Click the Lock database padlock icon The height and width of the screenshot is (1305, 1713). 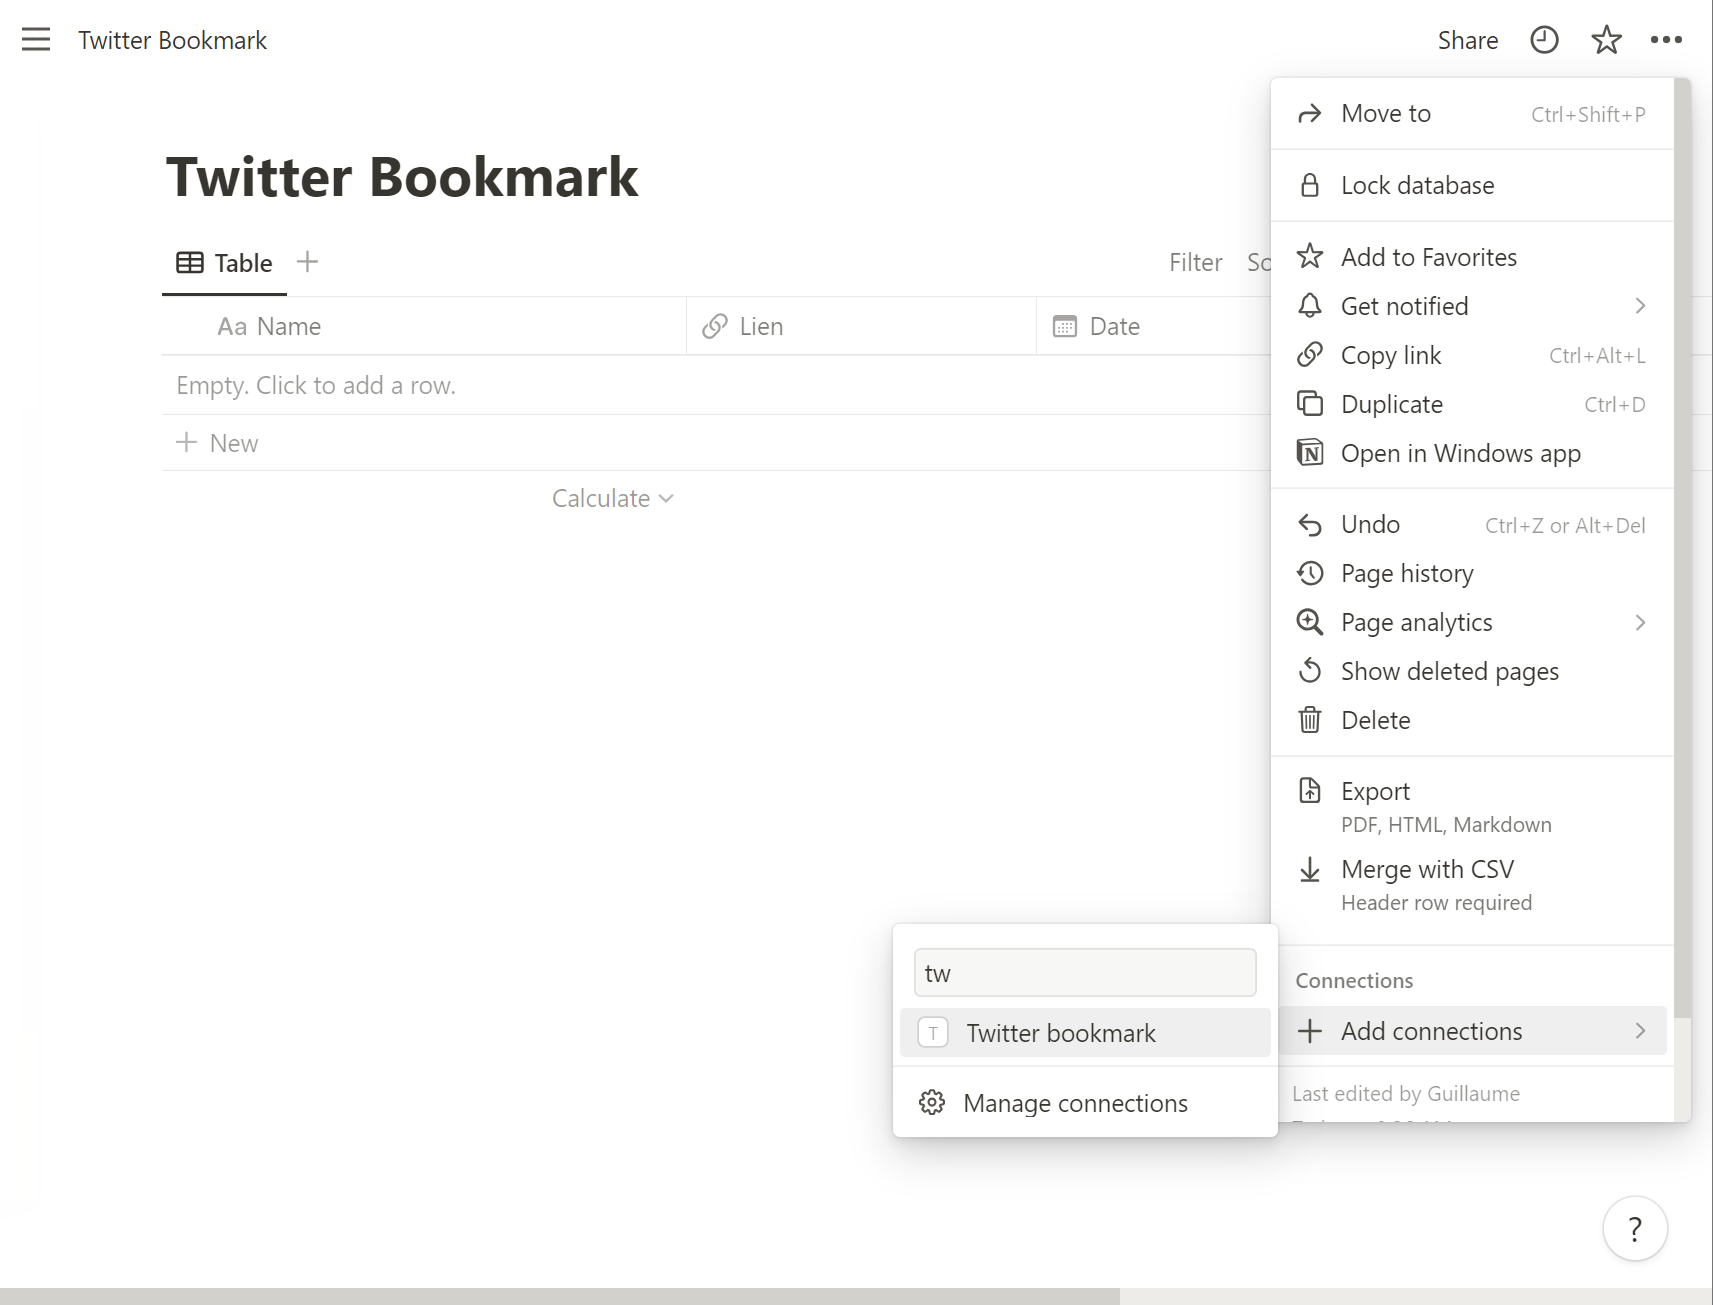[x=1310, y=185]
